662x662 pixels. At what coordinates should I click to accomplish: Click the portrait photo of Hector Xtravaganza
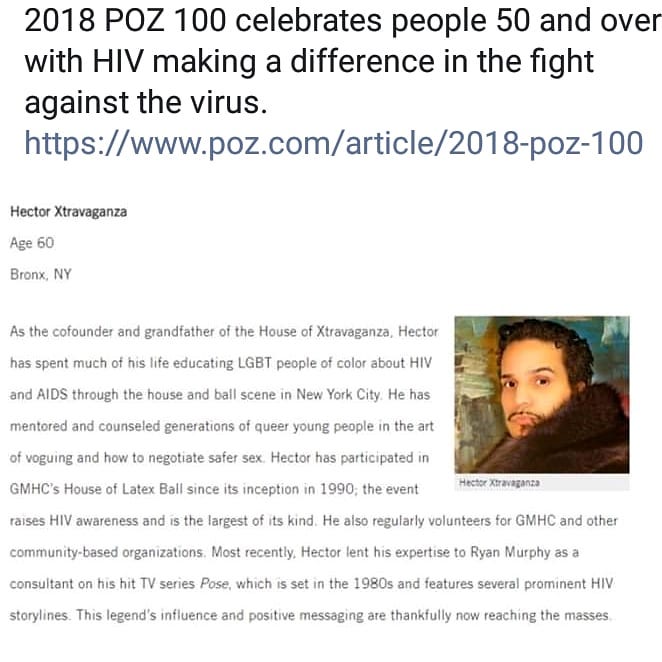click(x=541, y=395)
